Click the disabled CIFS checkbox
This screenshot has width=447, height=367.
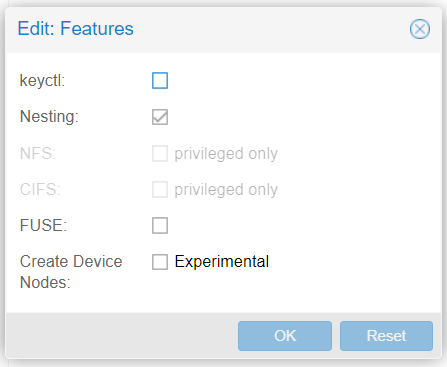[x=160, y=189]
